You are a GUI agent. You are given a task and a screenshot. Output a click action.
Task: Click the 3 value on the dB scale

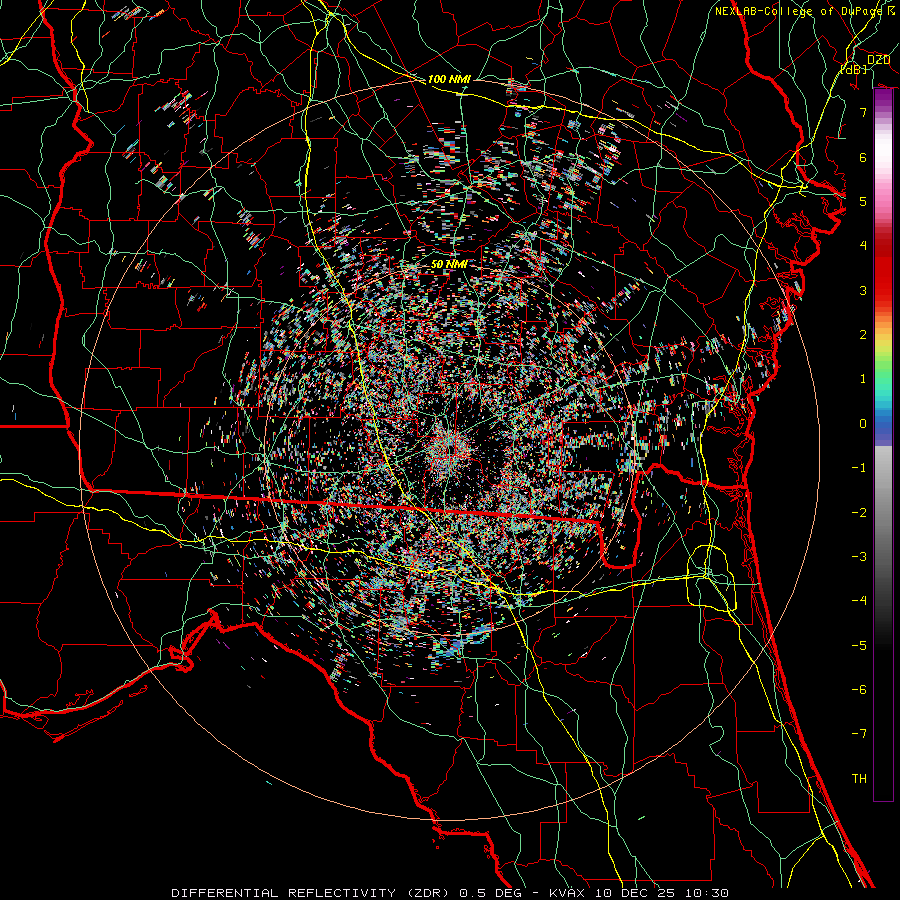pyautogui.click(x=863, y=290)
